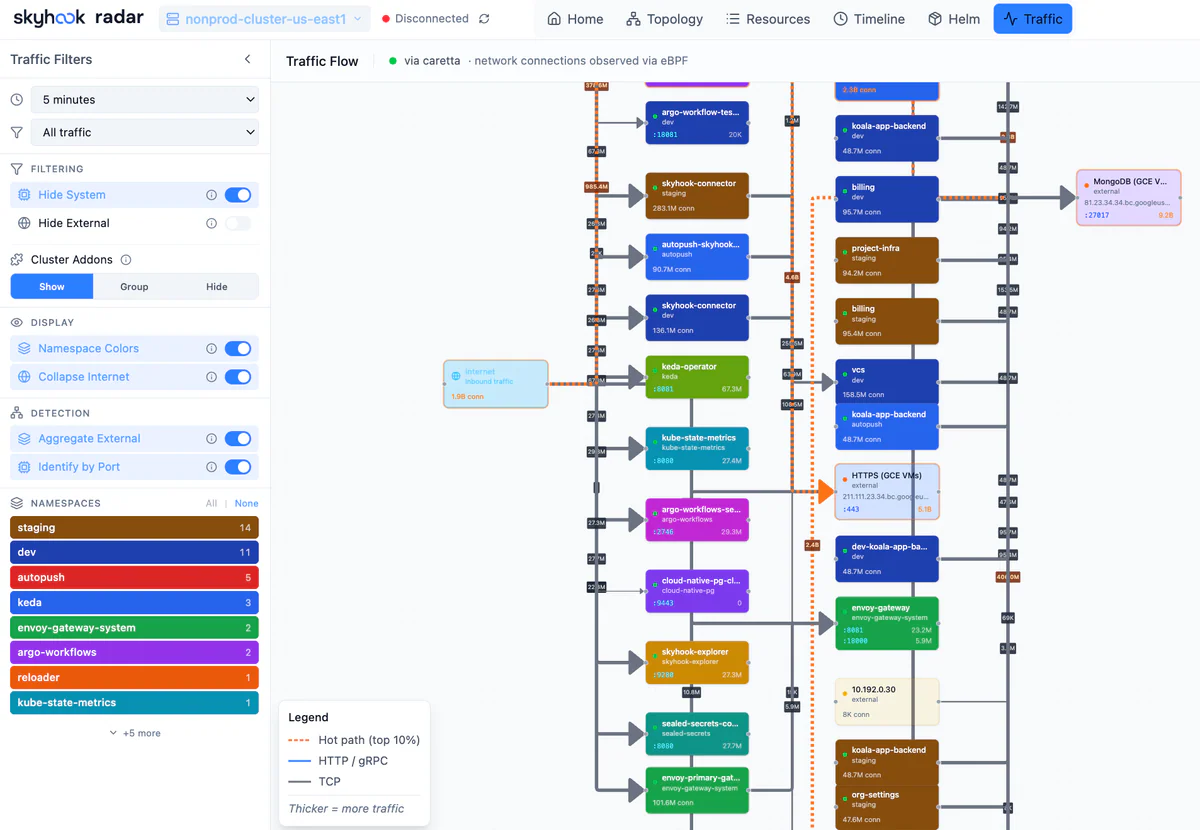Image resolution: width=1200 pixels, height=830 pixels.
Task: Click the Identify by Port info icon
Action: click(x=211, y=467)
